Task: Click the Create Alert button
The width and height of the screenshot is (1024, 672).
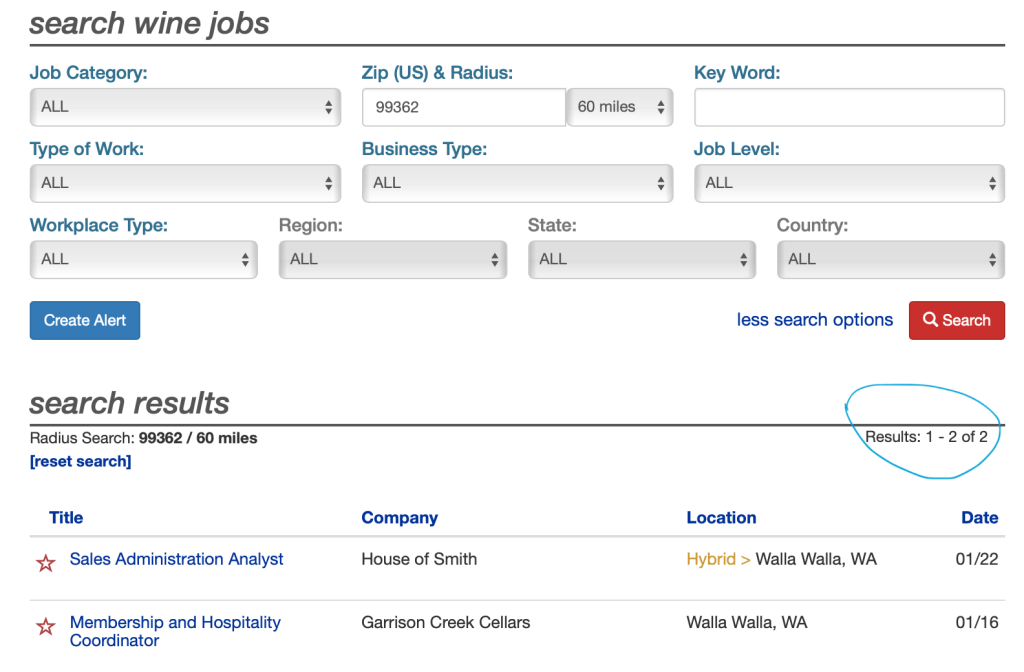Action: tap(85, 320)
